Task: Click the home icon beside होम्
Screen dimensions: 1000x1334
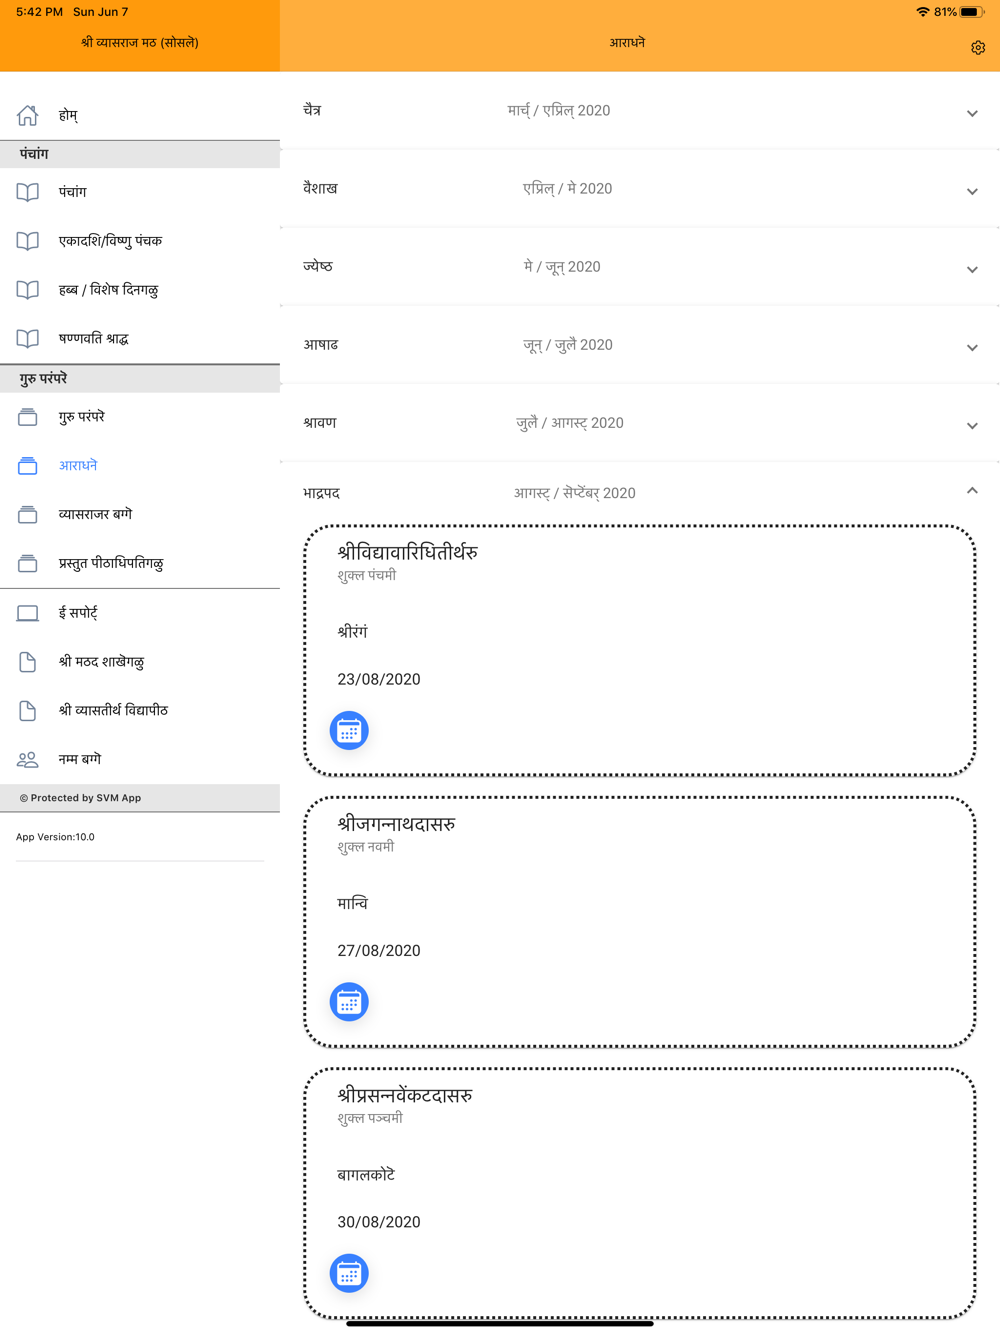Action: (x=28, y=115)
